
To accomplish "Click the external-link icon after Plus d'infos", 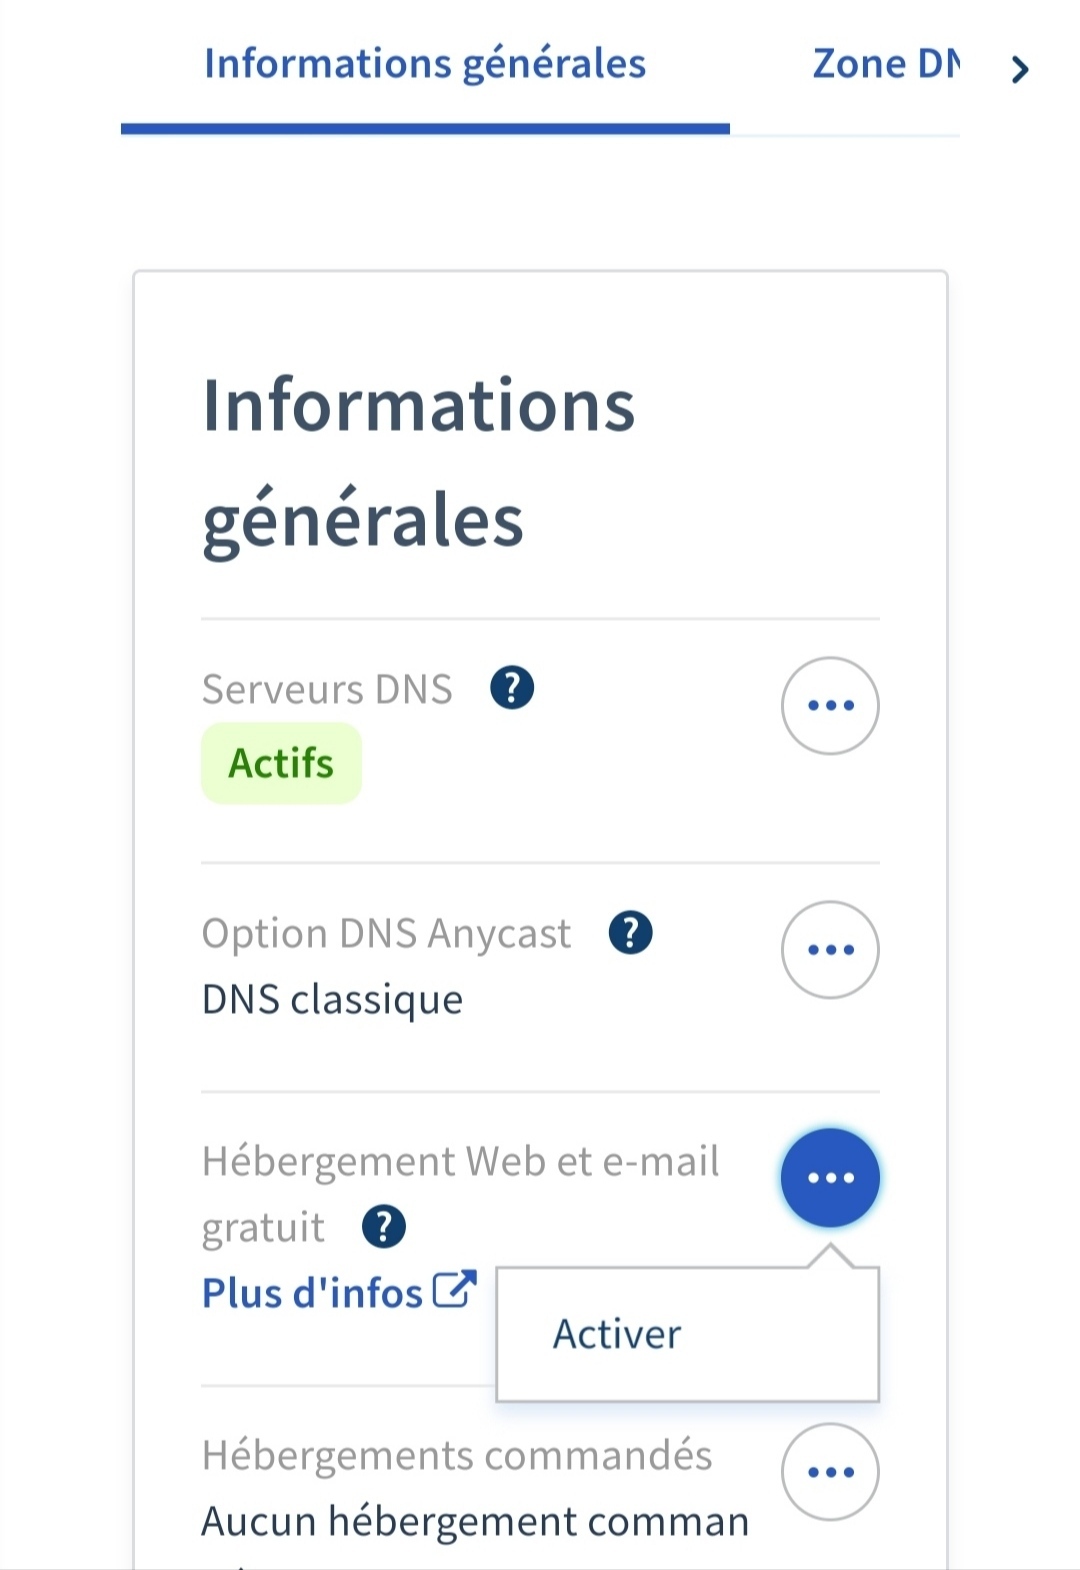I will (x=455, y=1290).
